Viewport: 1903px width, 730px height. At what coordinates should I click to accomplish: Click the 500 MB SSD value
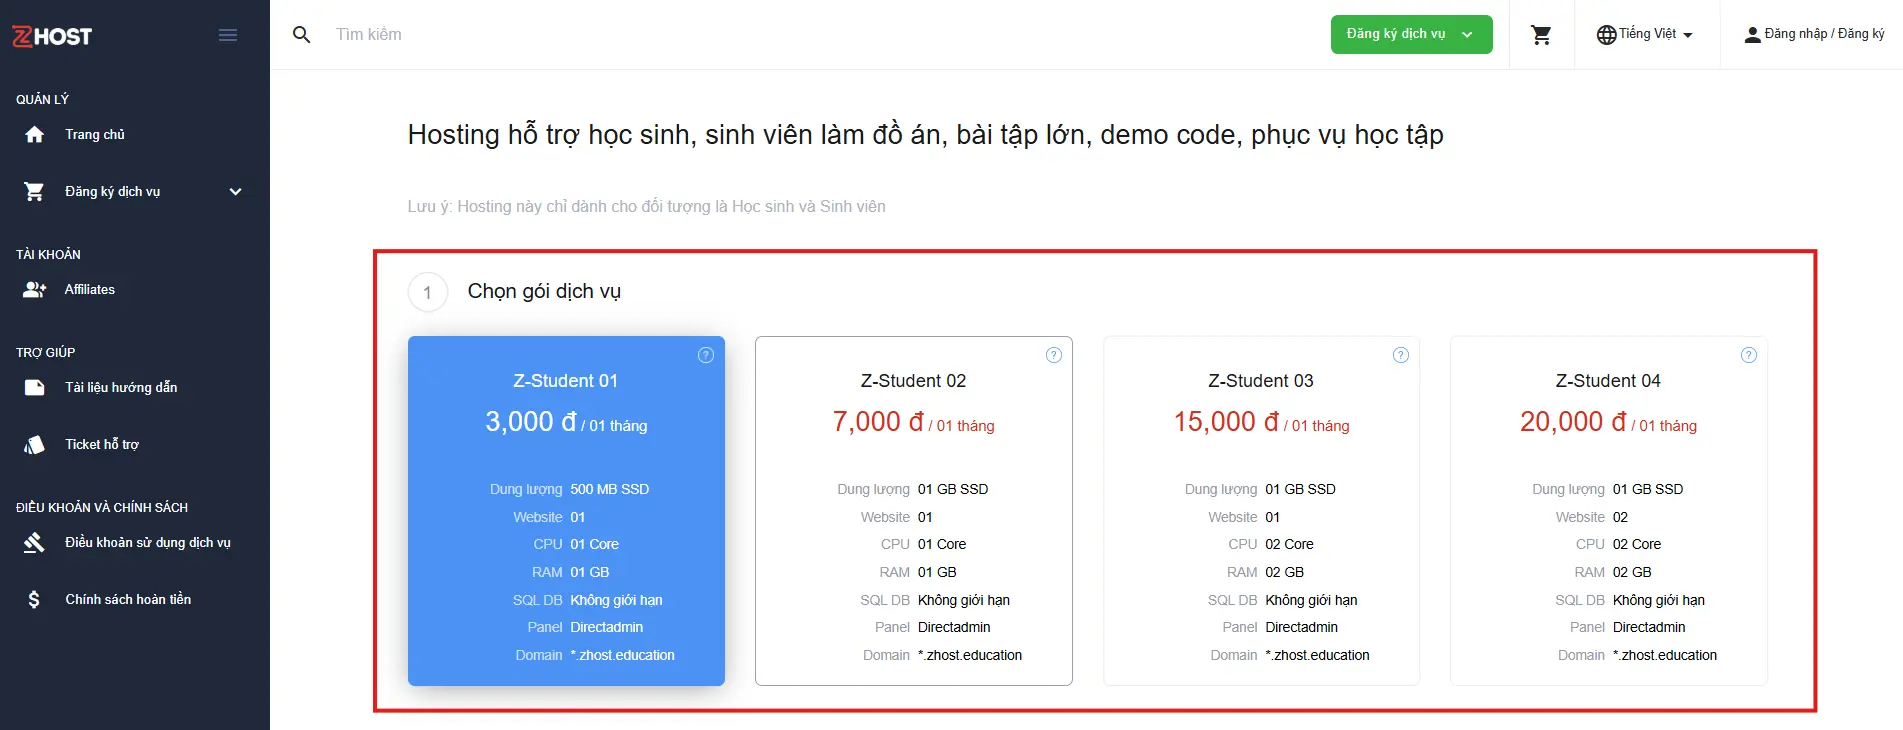pyautogui.click(x=610, y=489)
